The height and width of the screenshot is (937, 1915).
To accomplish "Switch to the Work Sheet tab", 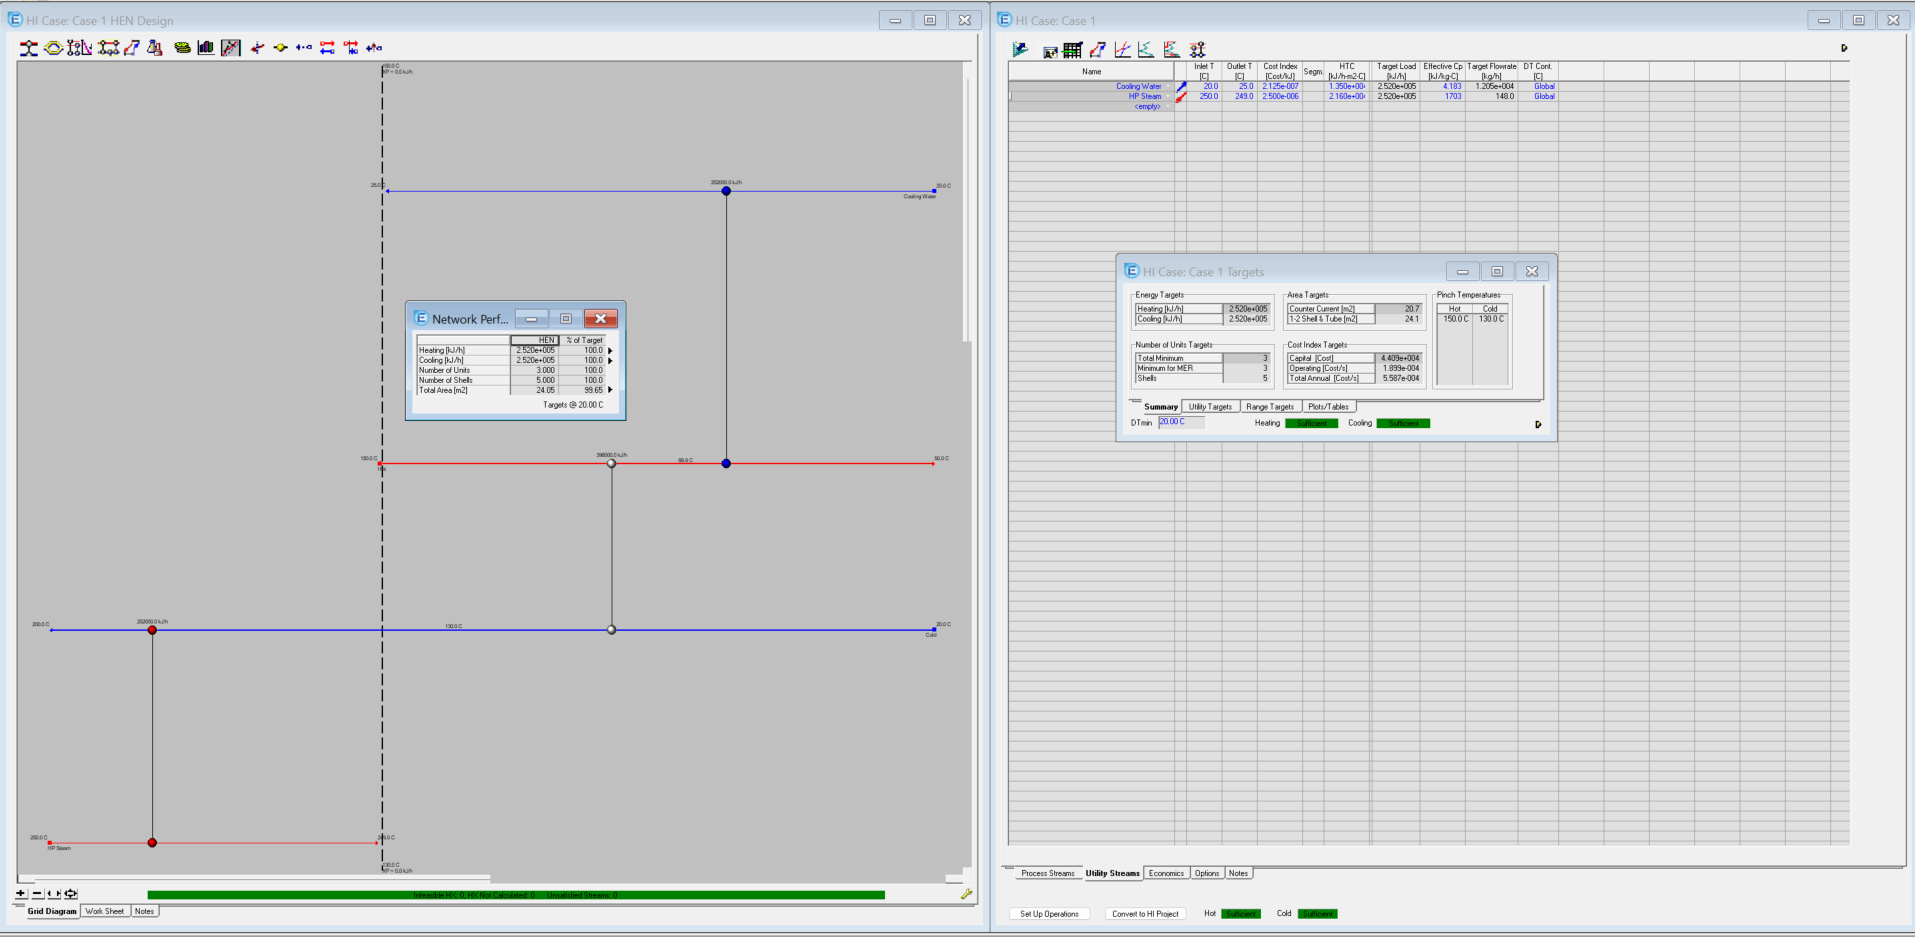I will [x=105, y=911].
